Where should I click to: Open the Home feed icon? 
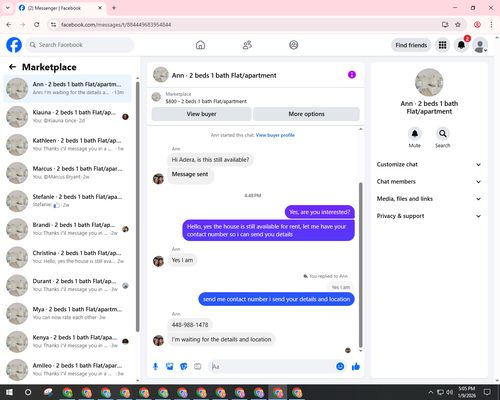tap(200, 45)
